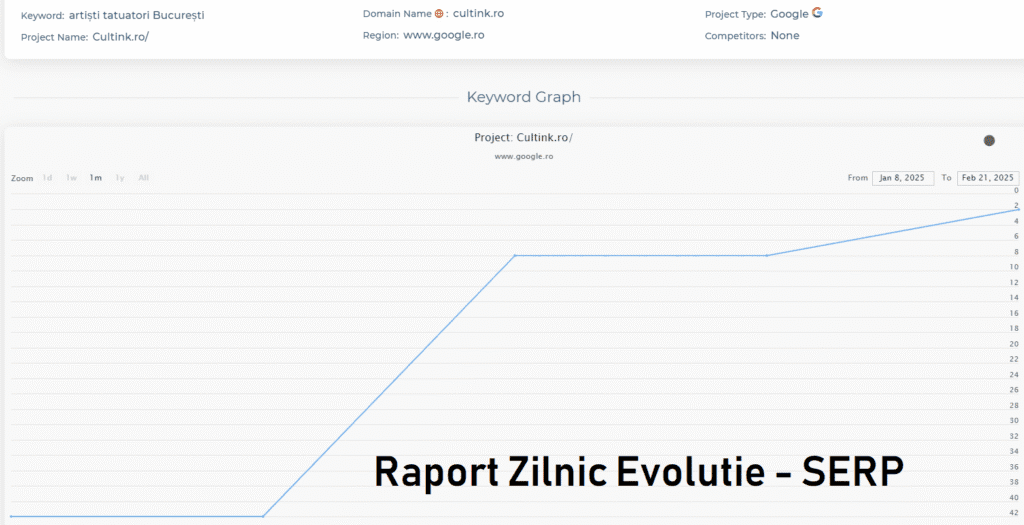Click the chart title Project: Cultink.ro/
This screenshot has width=1024, height=525.
[x=523, y=138]
